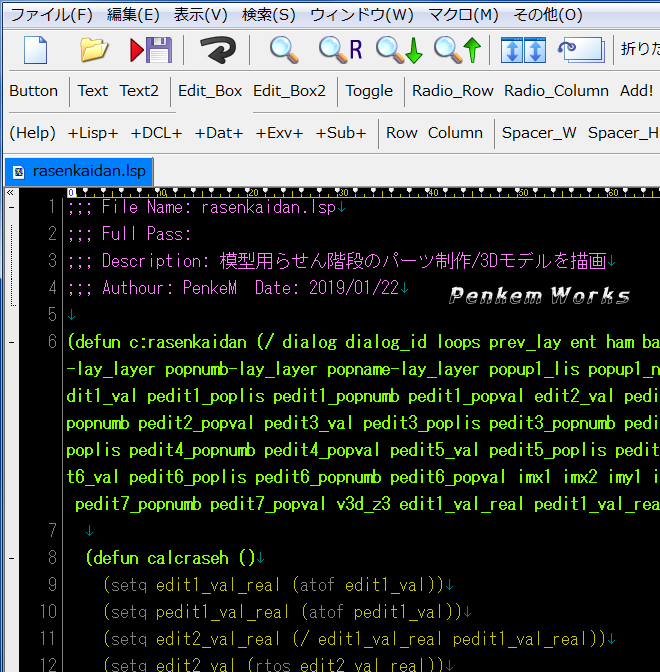The width and height of the screenshot is (660, 672).
Task: Click on 'pedit1_val_real' in line 10
Action: pyautogui.click(x=222, y=612)
